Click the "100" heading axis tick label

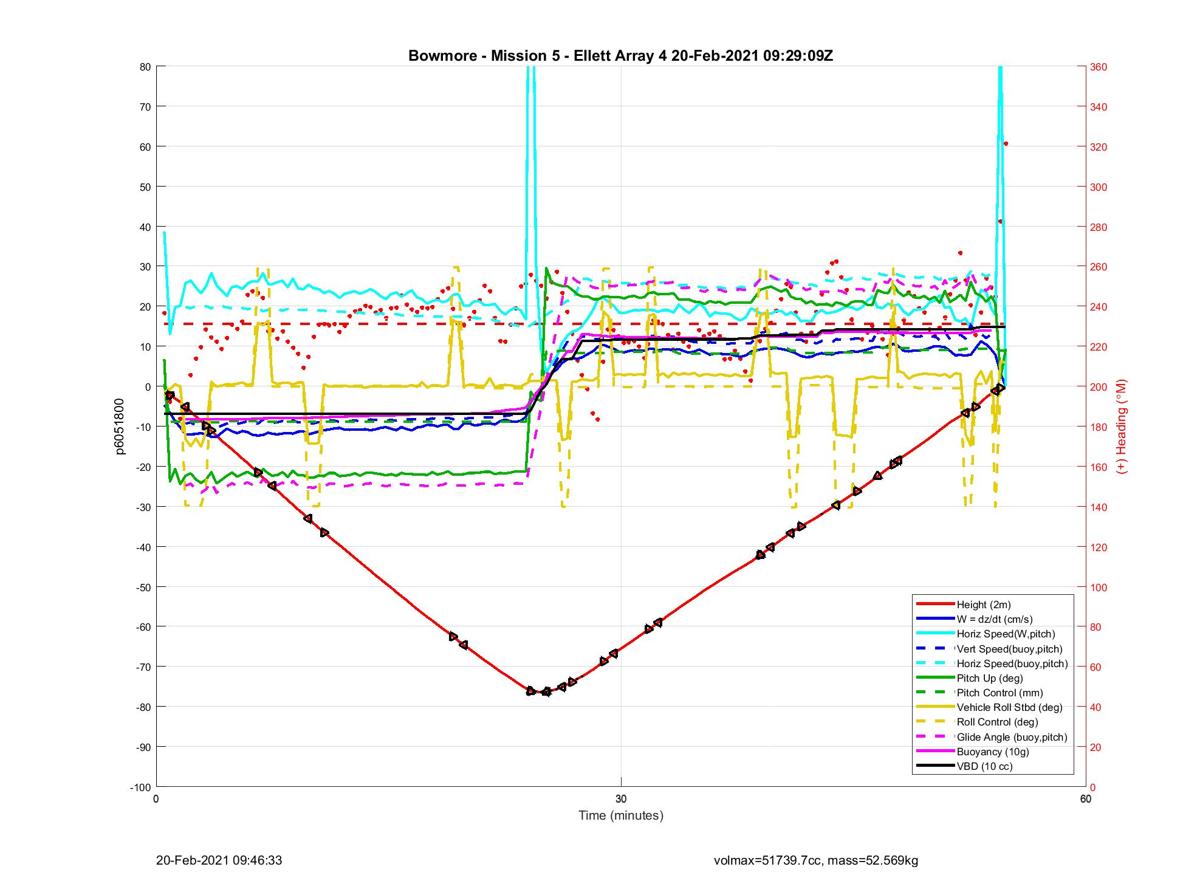coord(1100,587)
